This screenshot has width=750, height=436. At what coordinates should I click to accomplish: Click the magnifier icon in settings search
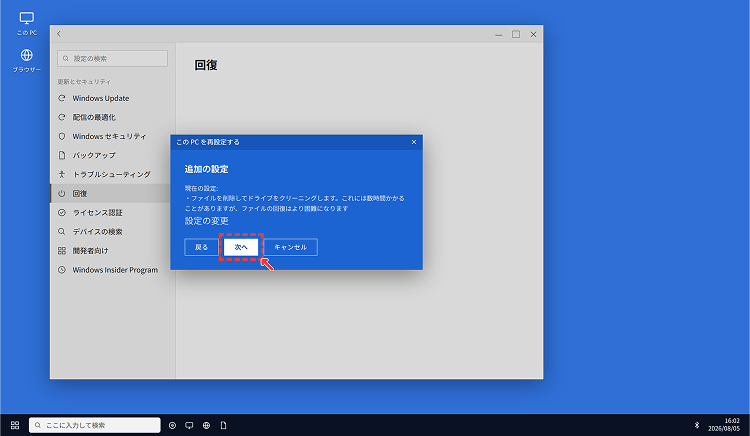(x=66, y=58)
